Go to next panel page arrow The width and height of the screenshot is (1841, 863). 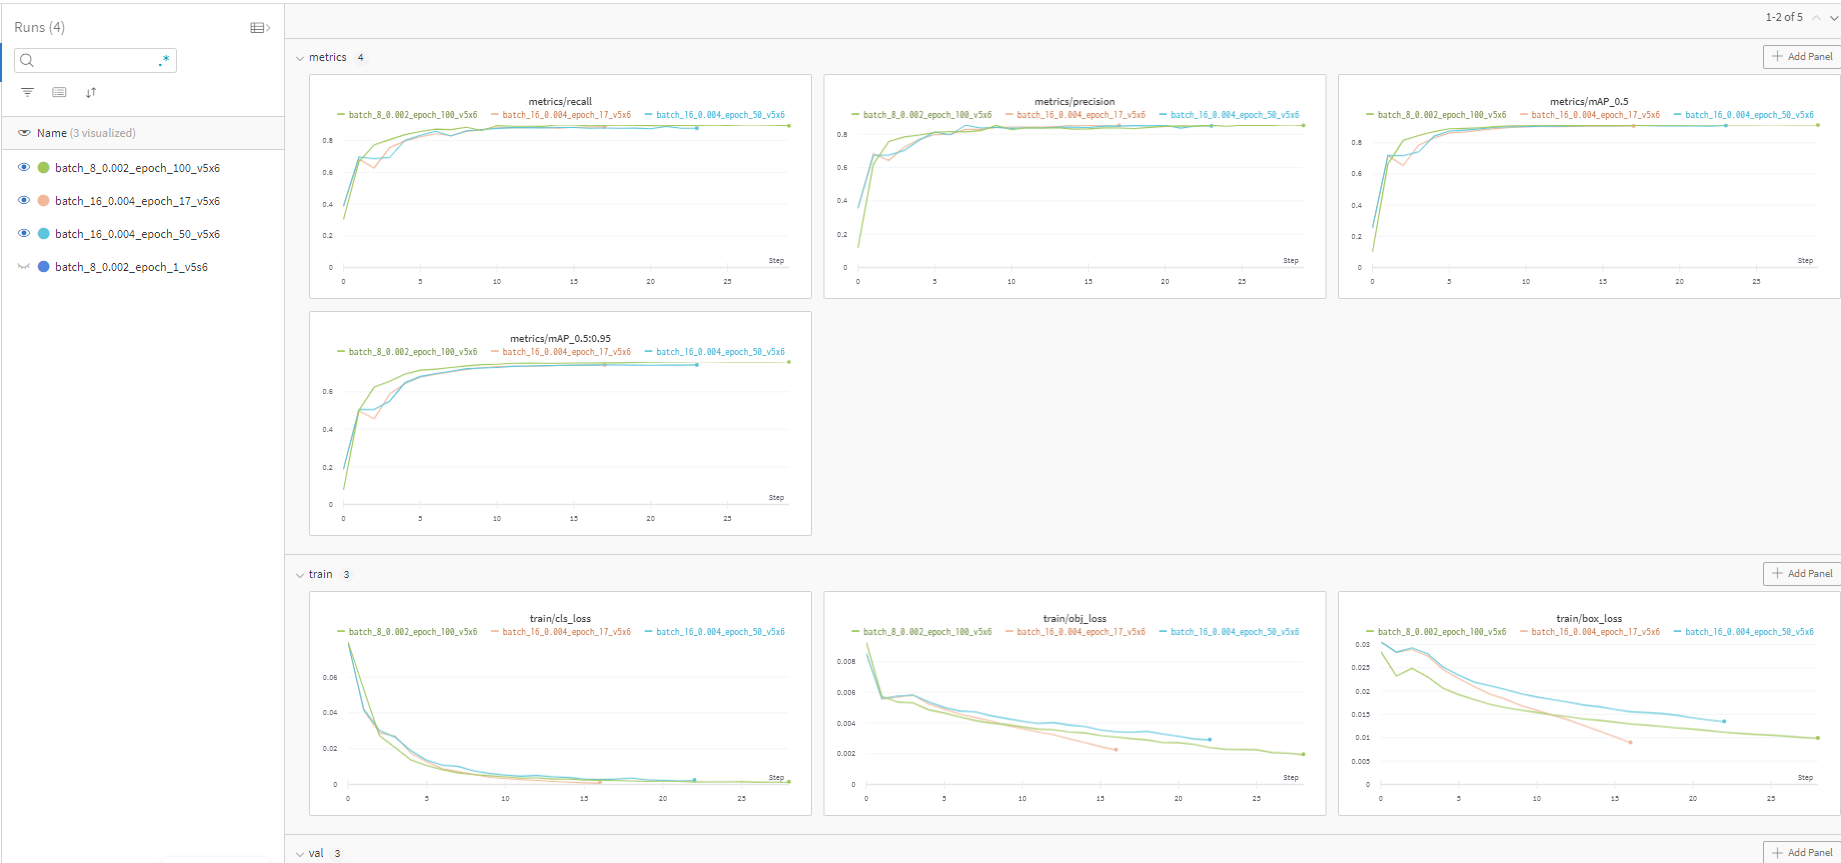1833,17
